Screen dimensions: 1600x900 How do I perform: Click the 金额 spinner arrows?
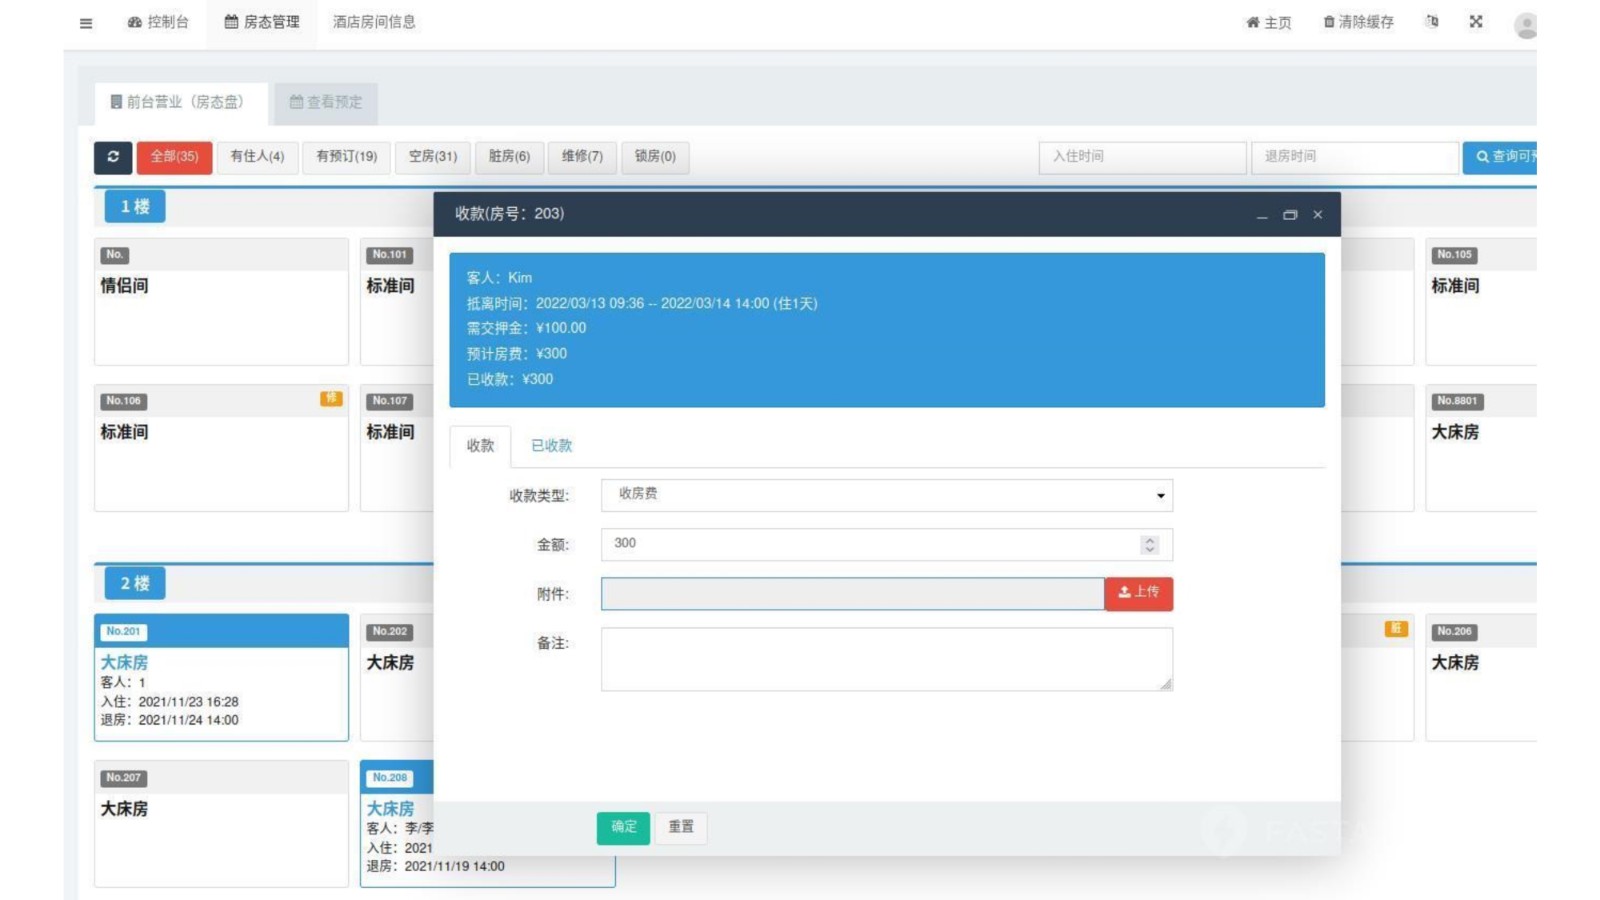pos(1150,544)
